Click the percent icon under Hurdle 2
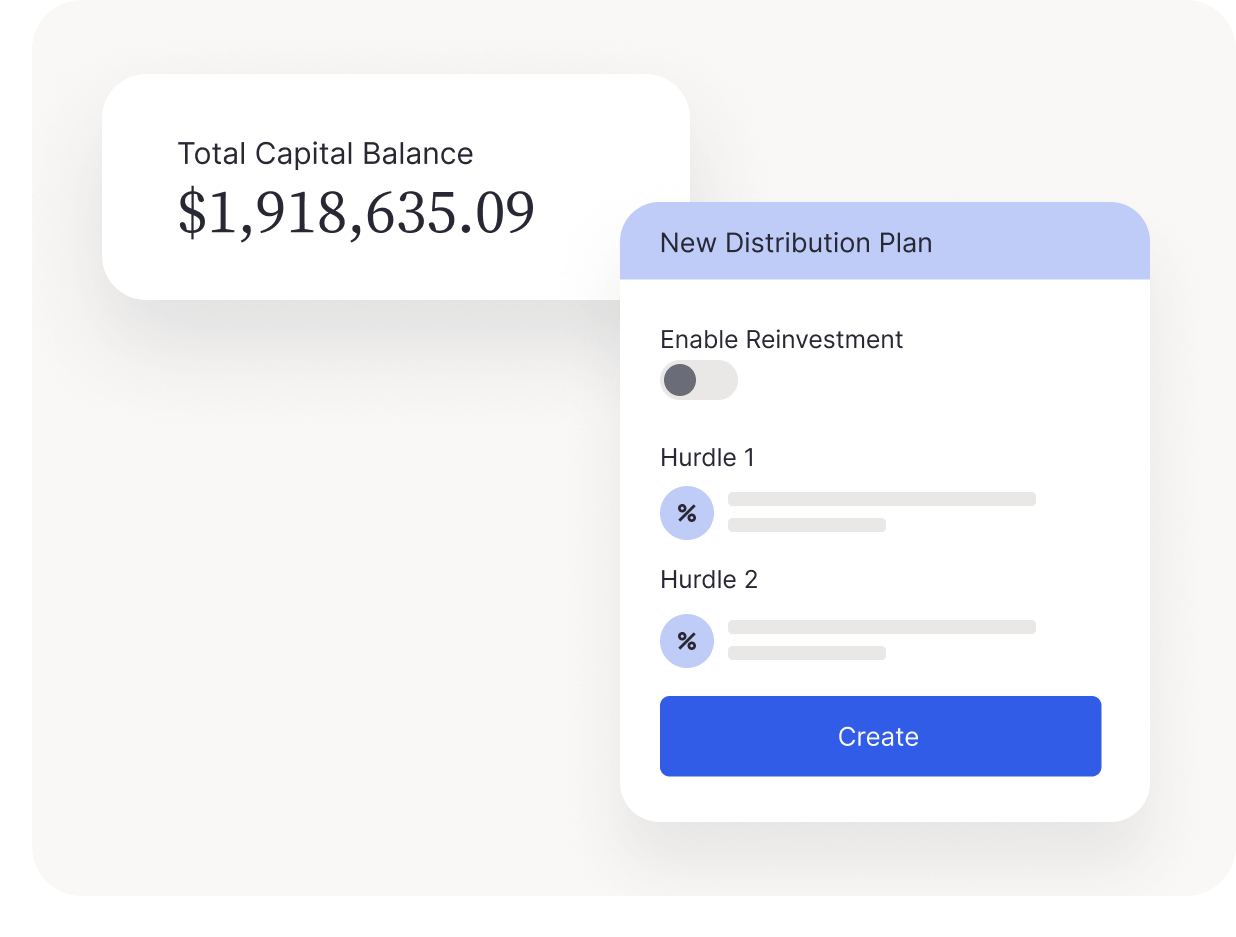This screenshot has width=1236, height=937. [687, 641]
